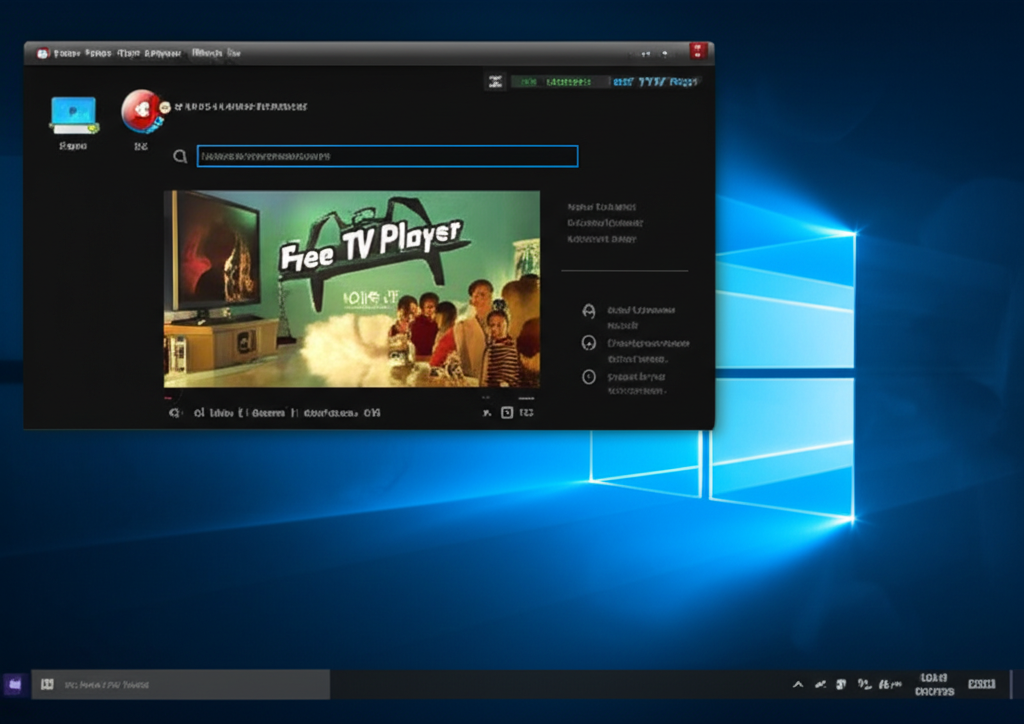1024x724 pixels.
Task: Open the TV device icon in the sidebar
Action: tap(72, 113)
